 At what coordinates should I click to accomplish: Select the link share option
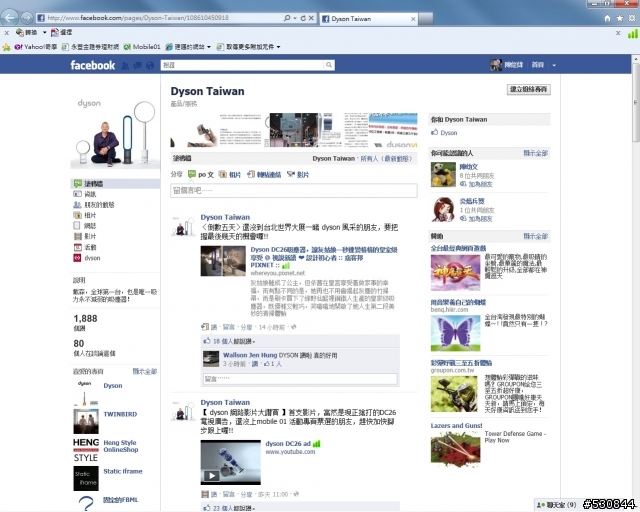(264, 174)
